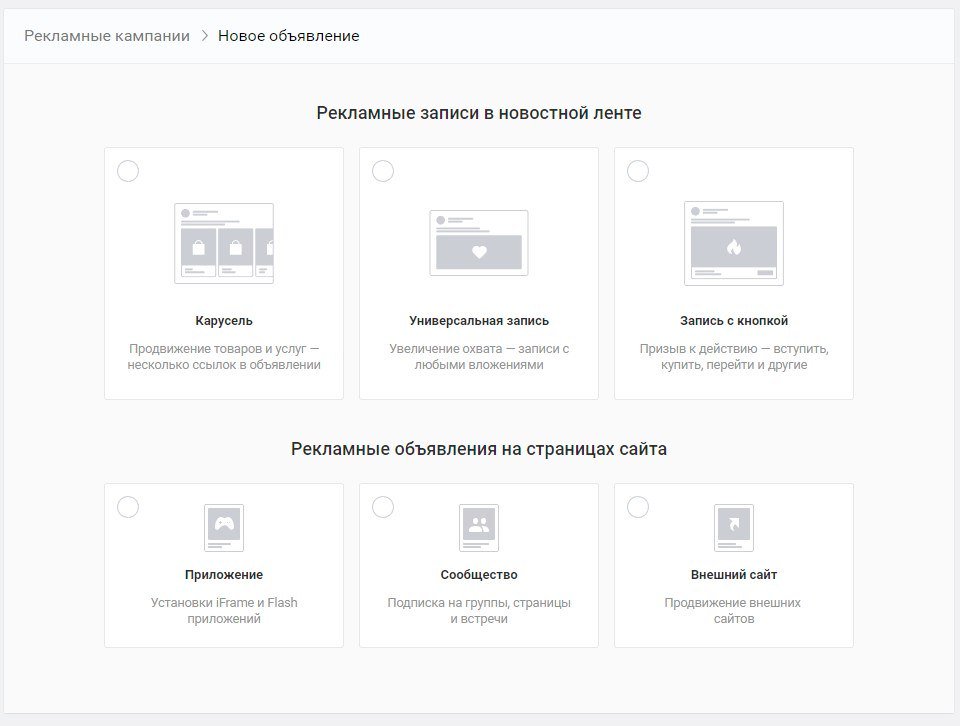Click the breadcrumb chevron separator

(x=204, y=36)
